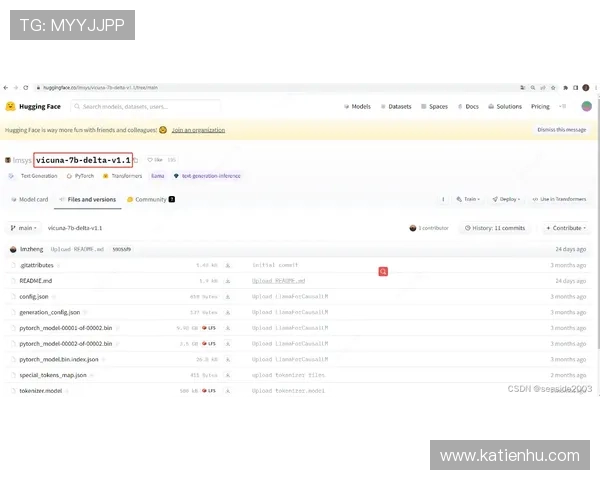Viewport: 600px width, 480px height.
Task: Open History: 11 commits
Action: [x=495, y=228]
